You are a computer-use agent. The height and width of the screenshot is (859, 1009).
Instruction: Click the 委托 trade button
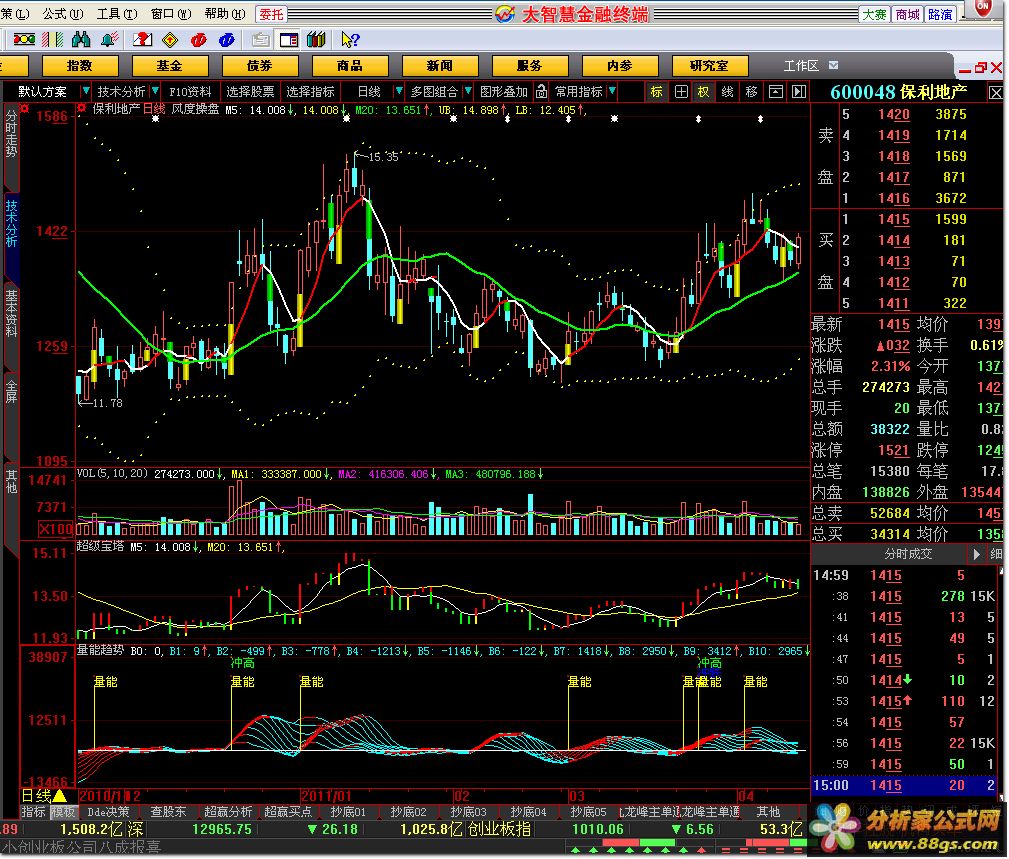[271, 14]
